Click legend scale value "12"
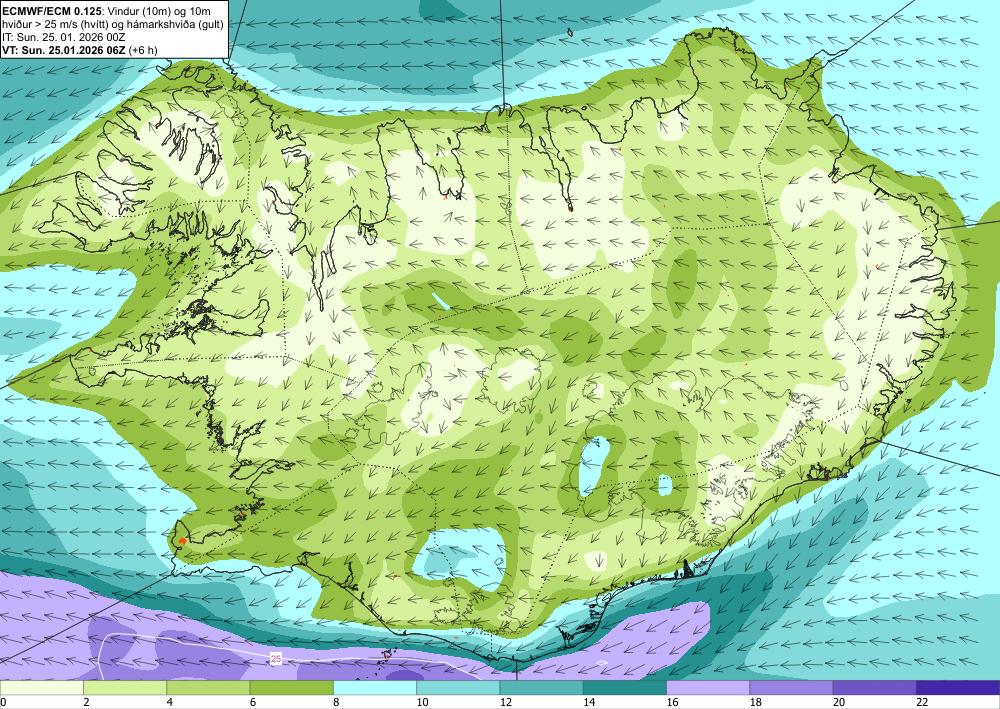Image resolution: width=1000 pixels, height=709 pixels. coord(505,702)
